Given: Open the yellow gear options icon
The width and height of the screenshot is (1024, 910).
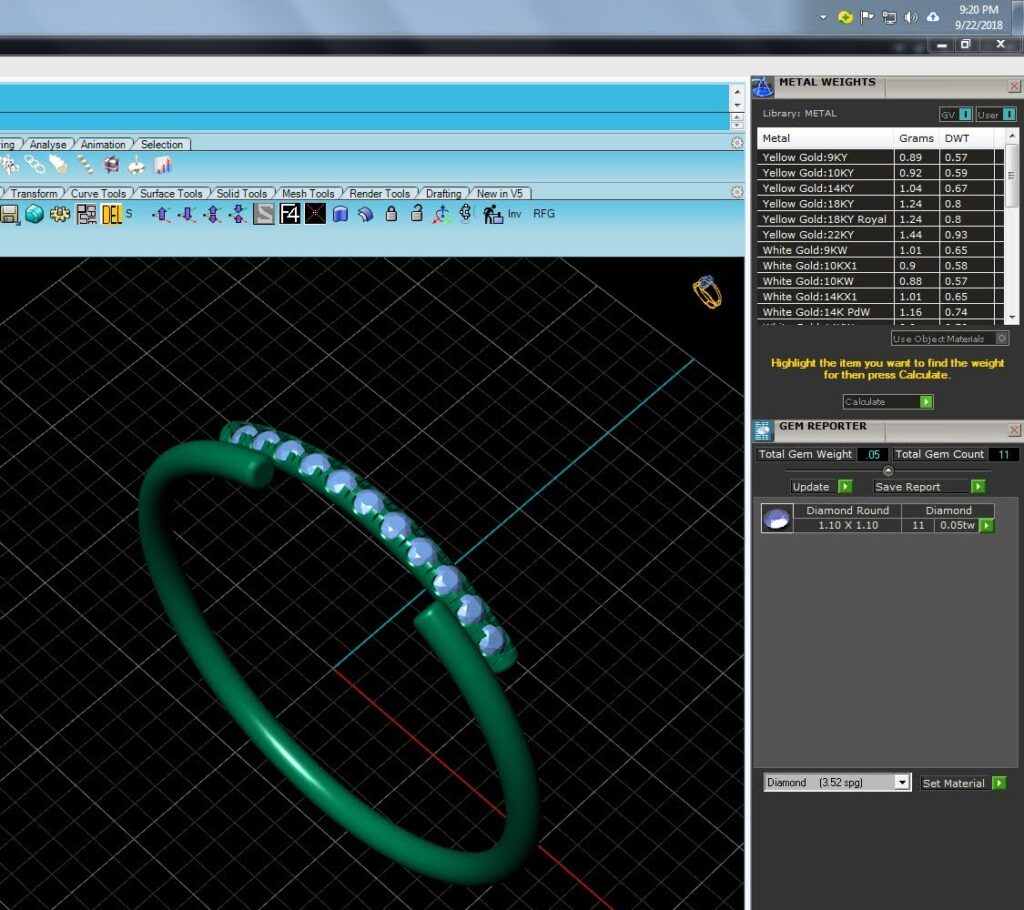Looking at the screenshot, I should coord(60,214).
